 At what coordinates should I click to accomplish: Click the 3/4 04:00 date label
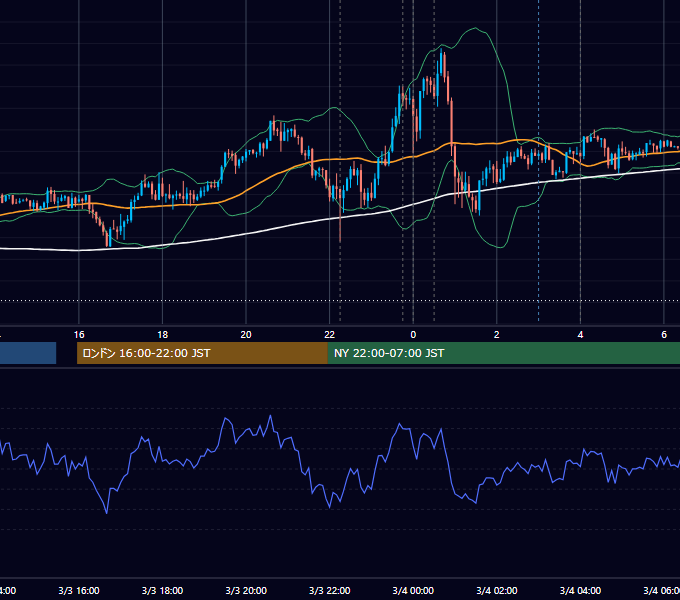pyautogui.click(x=580, y=590)
